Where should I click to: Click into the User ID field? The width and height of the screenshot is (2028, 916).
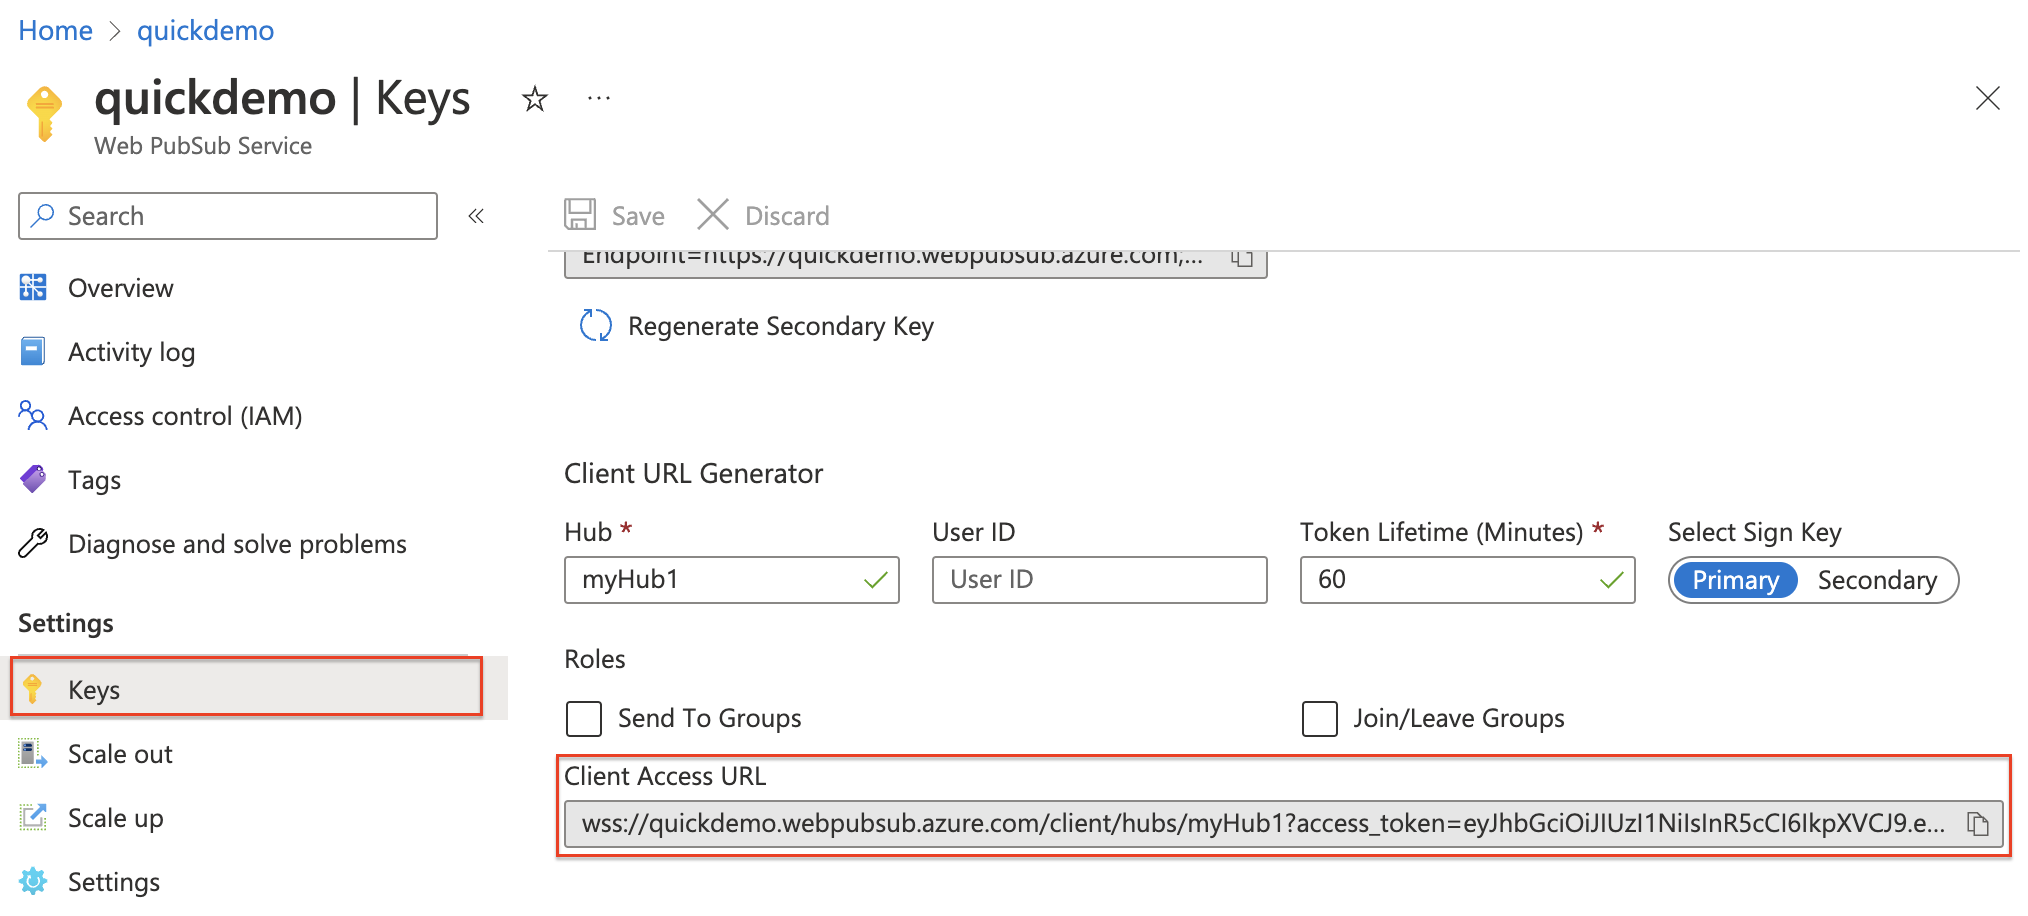pyautogui.click(x=1098, y=579)
